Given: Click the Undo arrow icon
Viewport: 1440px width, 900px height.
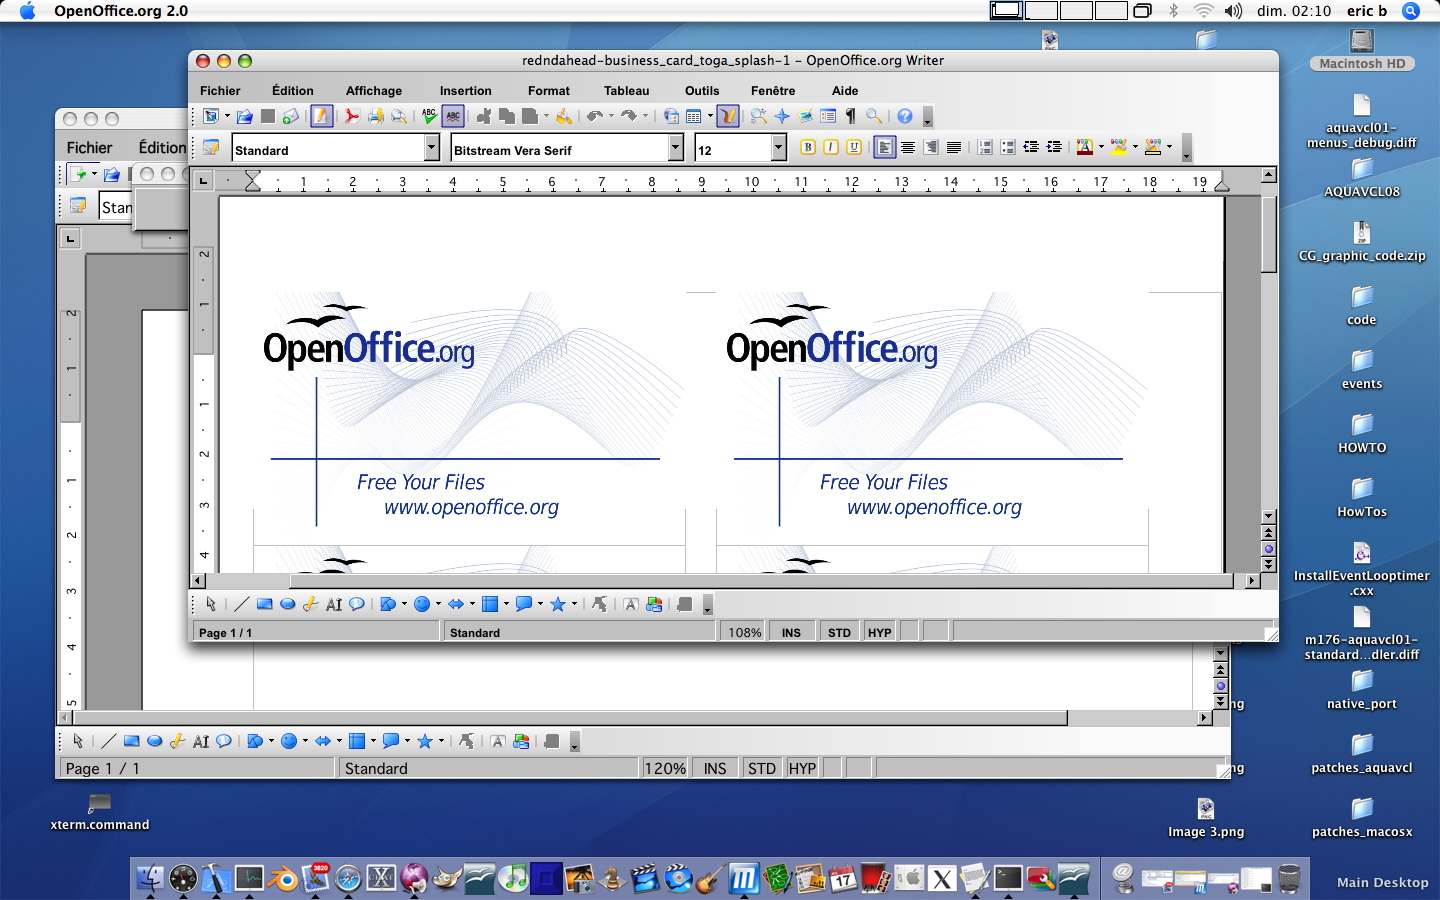Looking at the screenshot, I should 594,116.
